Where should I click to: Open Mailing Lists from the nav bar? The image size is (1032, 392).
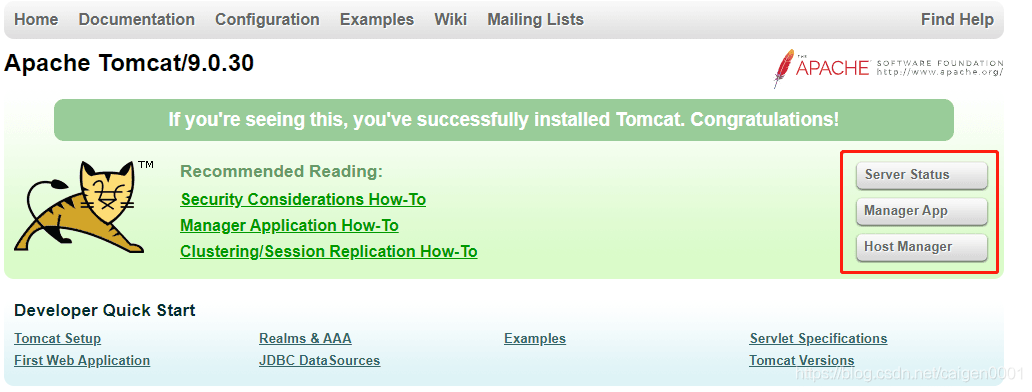click(535, 20)
